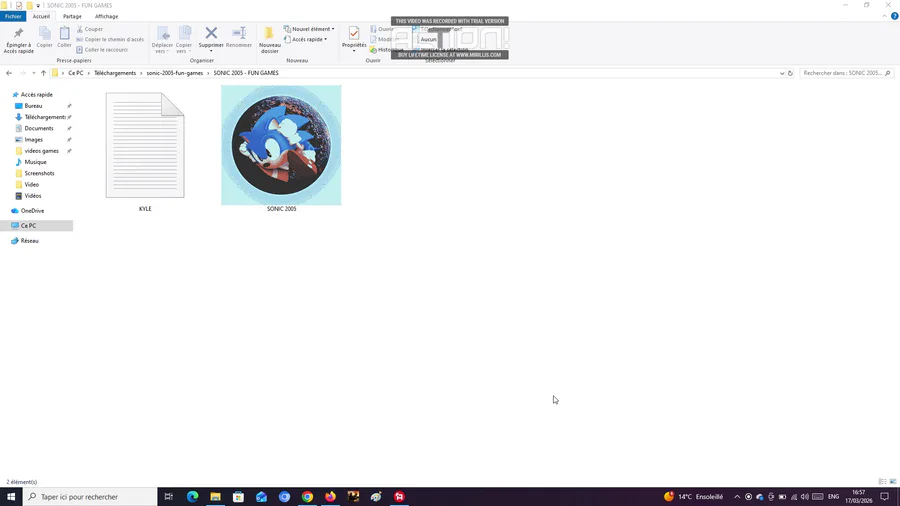The width and height of the screenshot is (900, 506).
Task: Click Historique in the Ouvrir group
Action: click(x=386, y=50)
